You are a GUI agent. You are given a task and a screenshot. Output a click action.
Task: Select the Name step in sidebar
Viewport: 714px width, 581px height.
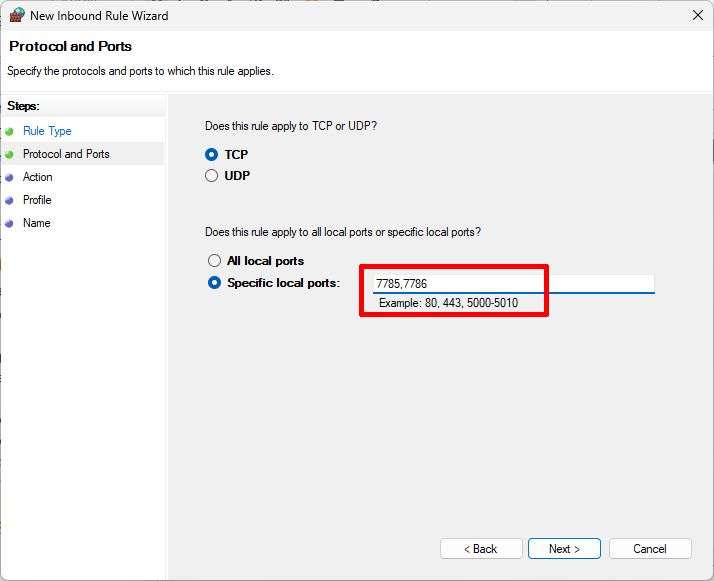pyautogui.click(x=37, y=223)
